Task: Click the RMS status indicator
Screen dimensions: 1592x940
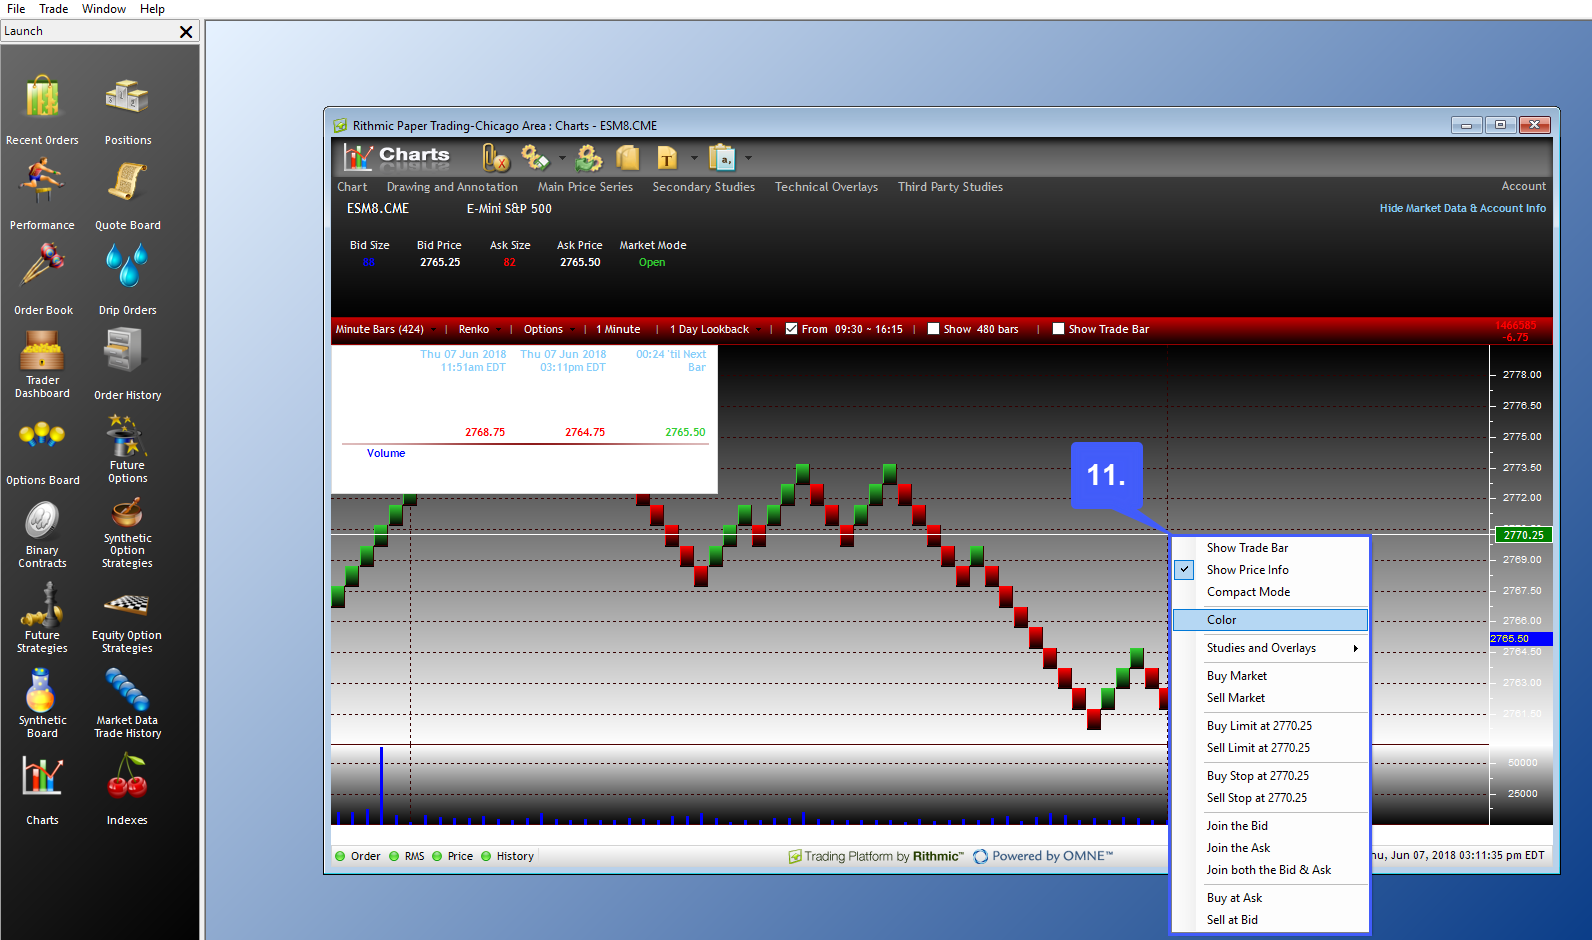Action: pyautogui.click(x=407, y=856)
